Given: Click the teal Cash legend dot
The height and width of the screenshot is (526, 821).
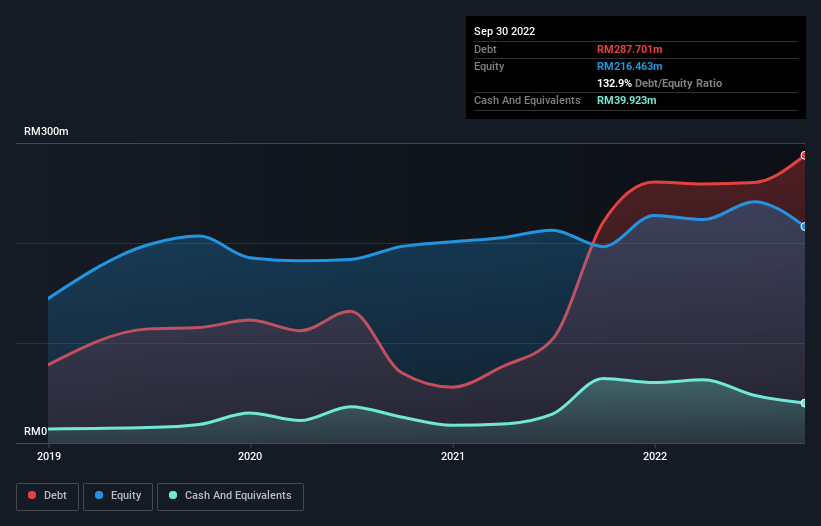Looking at the screenshot, I should [x=173, y=495].
